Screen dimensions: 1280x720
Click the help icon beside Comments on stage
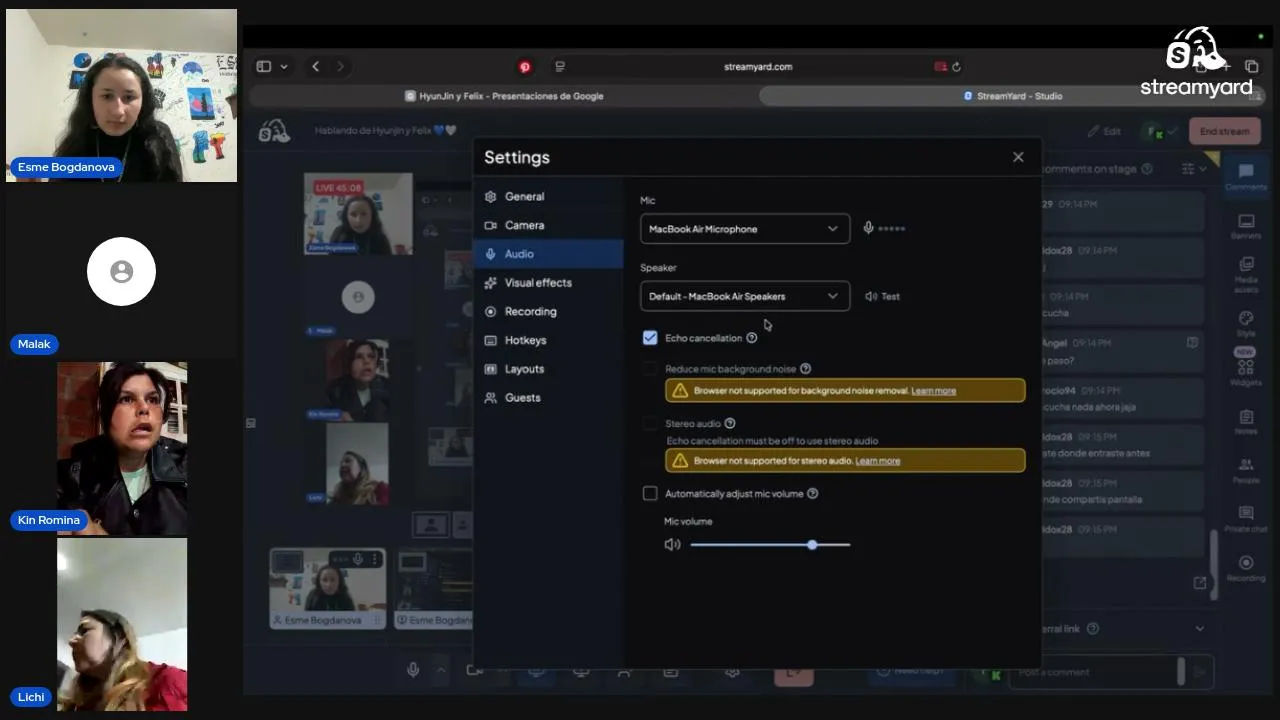click(x=1147, y=169)
